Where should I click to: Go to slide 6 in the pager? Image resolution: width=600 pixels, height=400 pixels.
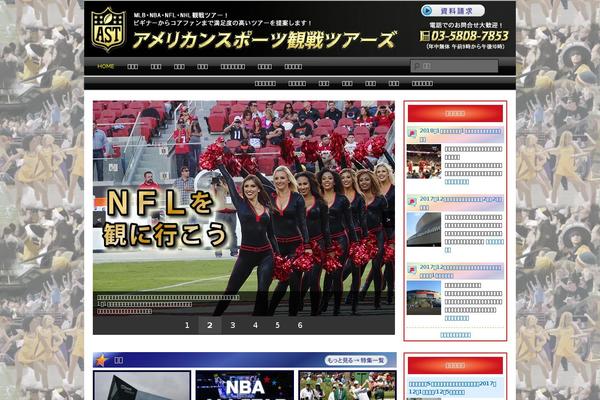pos(300,325)
